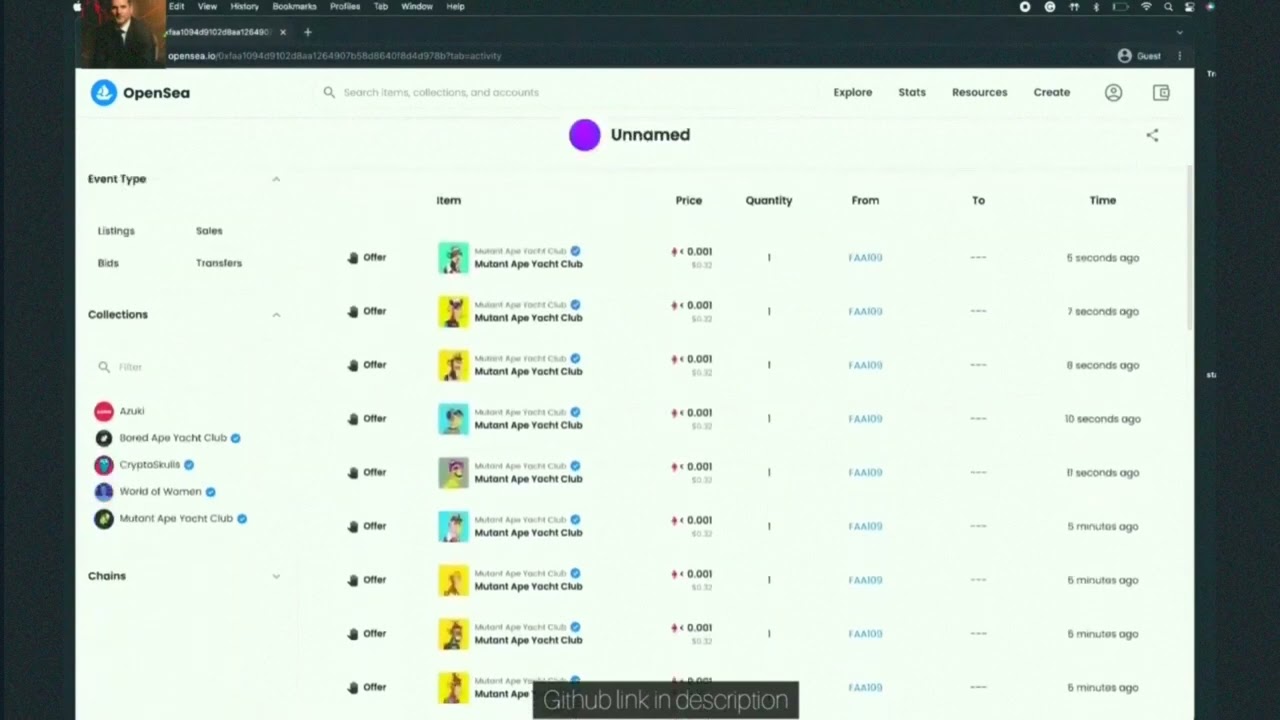Click the search magnifier icon
The image size is (1280, 720).
click(329, 92)
